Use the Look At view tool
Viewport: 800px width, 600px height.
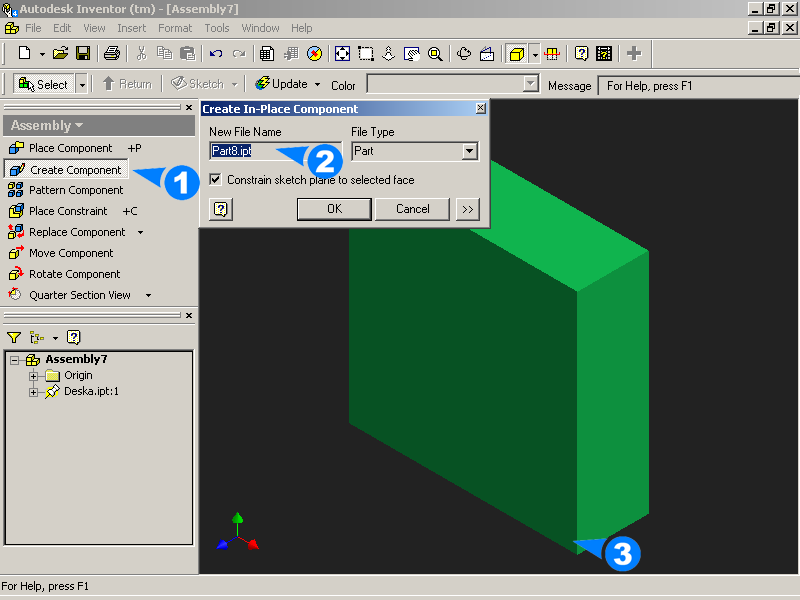pos(487,53)
